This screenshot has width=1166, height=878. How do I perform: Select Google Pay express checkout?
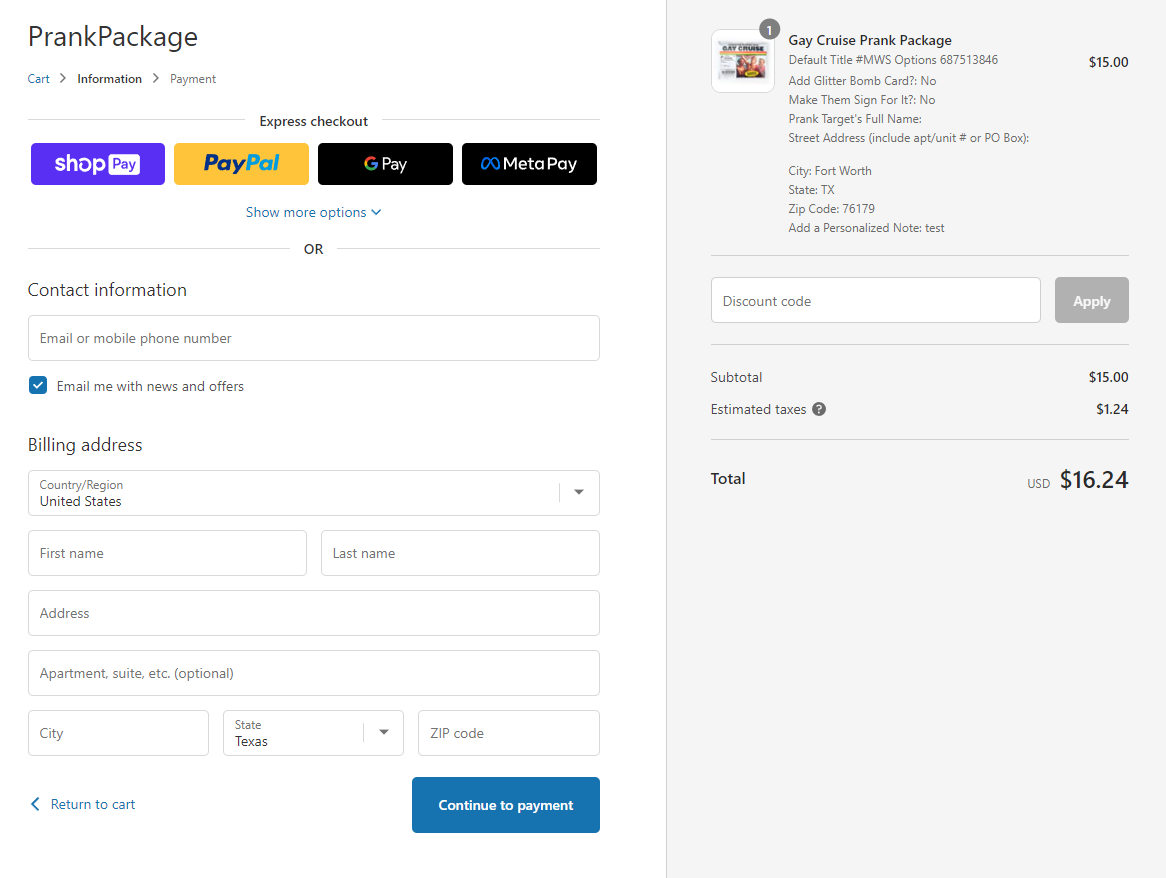coord(385,164)
